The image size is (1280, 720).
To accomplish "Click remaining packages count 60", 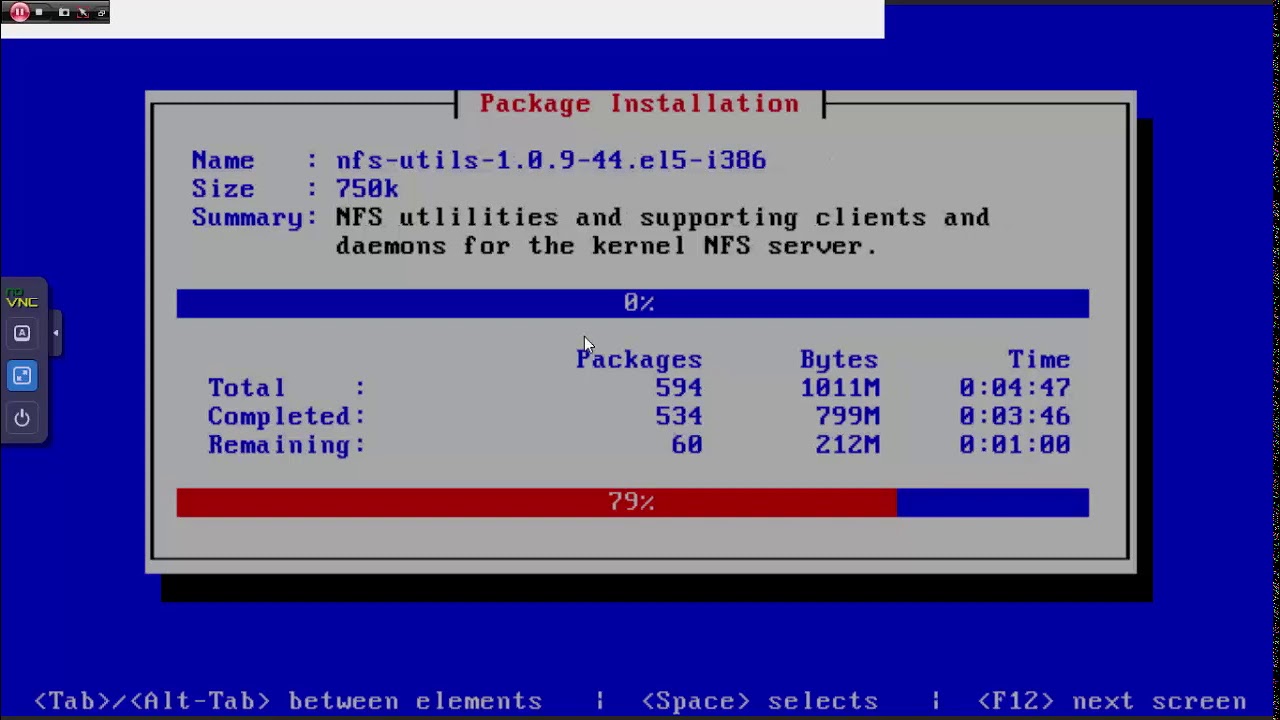I will click(687, 445).
